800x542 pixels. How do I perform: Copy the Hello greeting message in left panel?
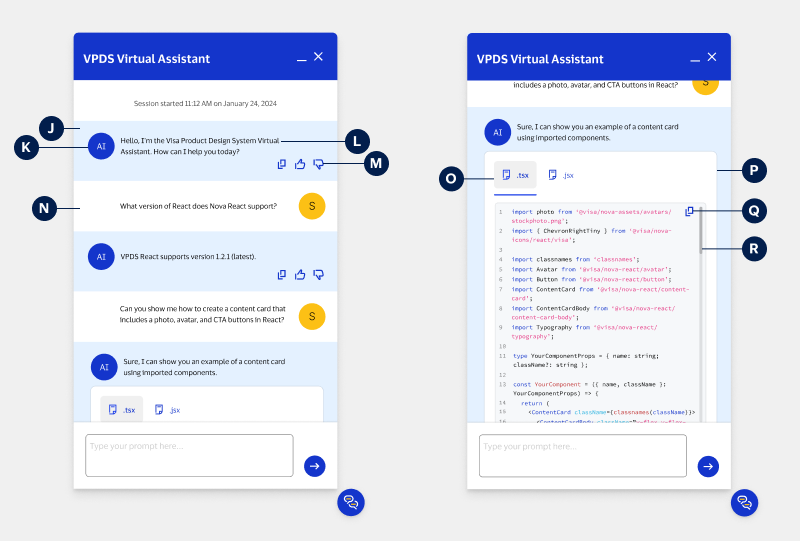[x=282, y=164]
